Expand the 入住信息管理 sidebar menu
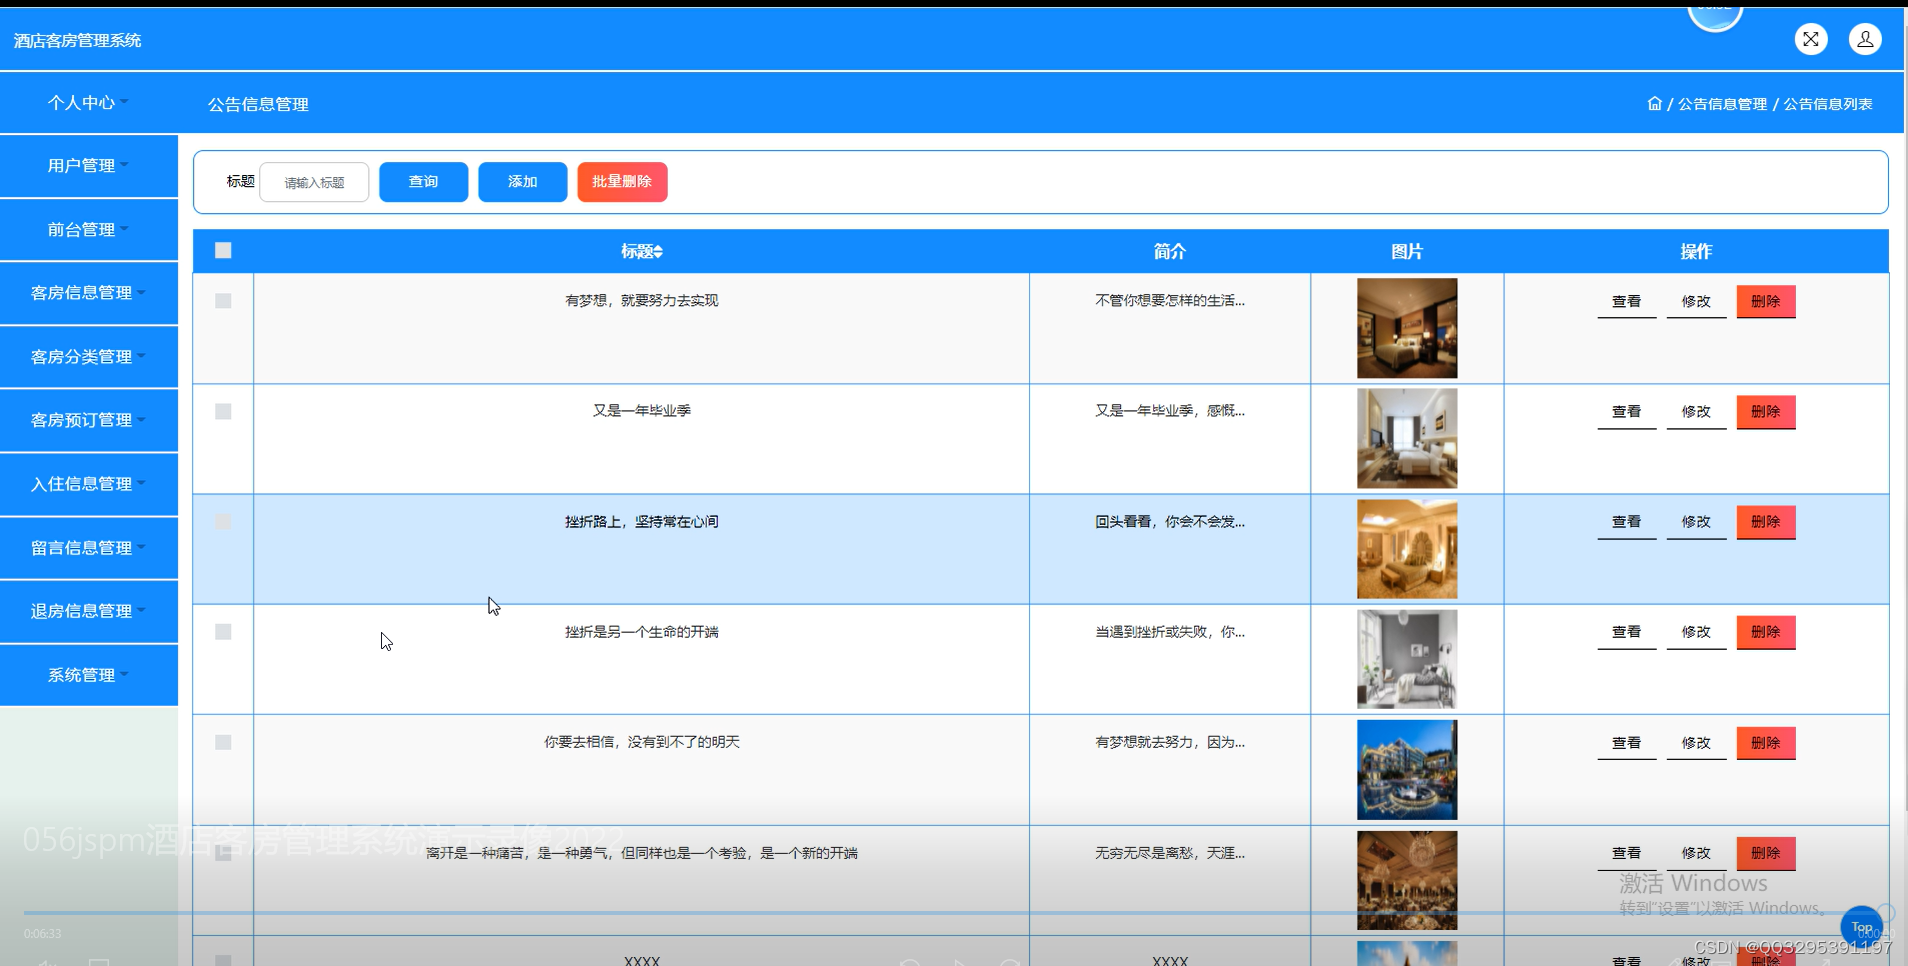Screen dimensions: 1908x966 tap(89, 484)
